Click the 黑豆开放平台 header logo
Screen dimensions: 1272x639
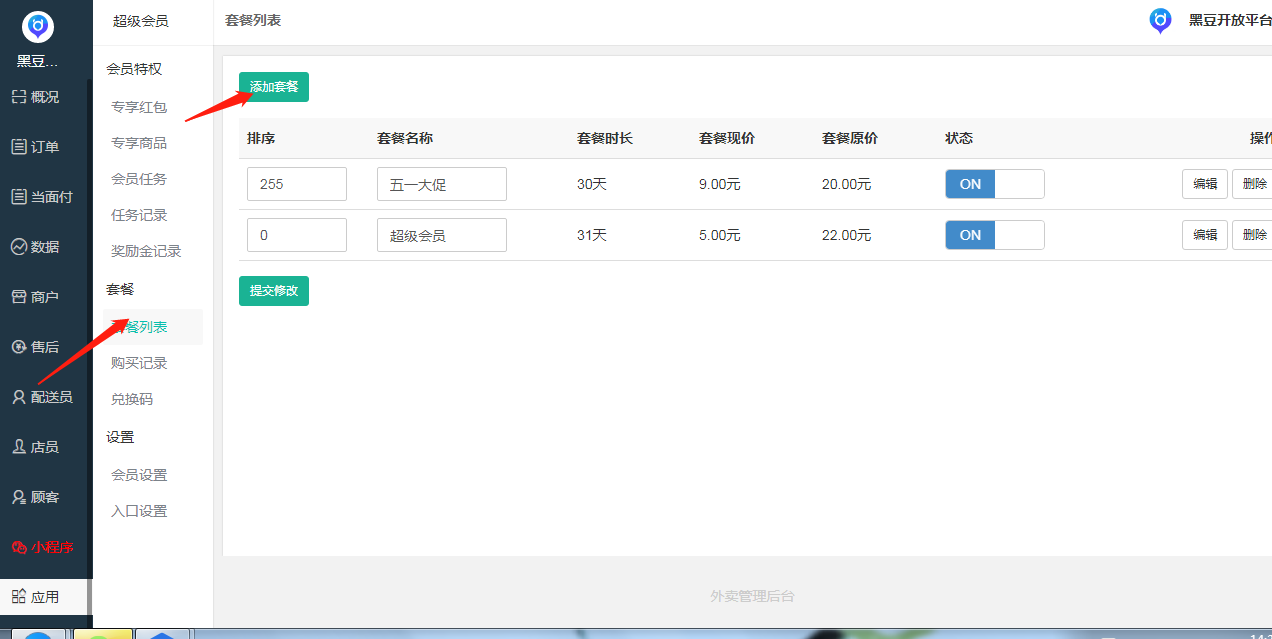1160,21
